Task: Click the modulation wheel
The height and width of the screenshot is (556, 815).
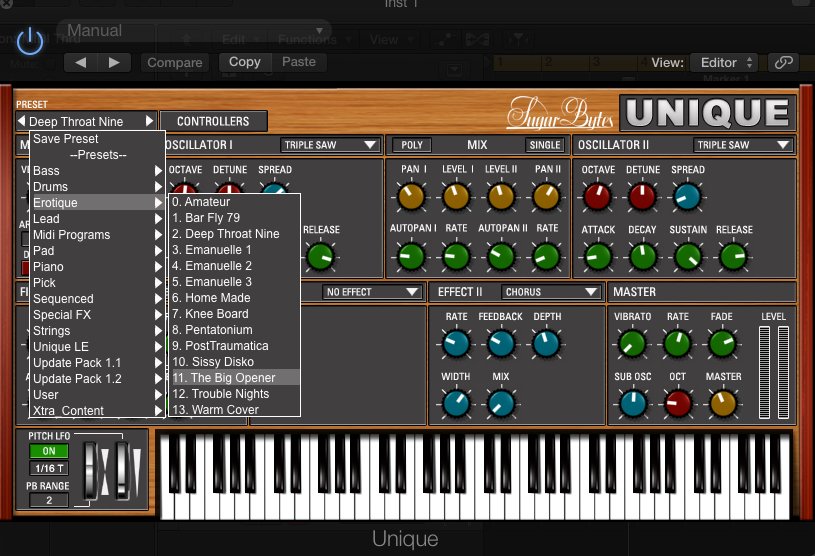Action: point(123,471)
